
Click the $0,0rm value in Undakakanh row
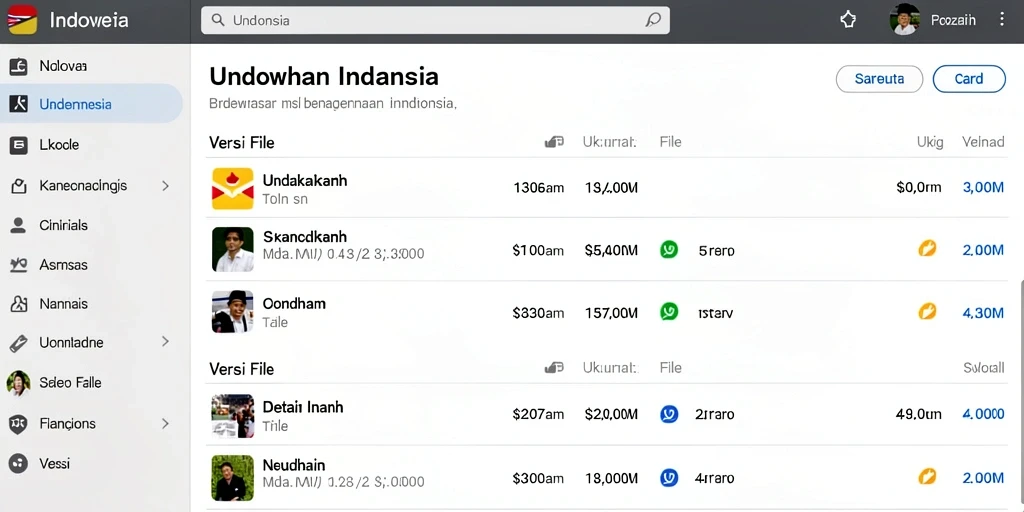point(919,188)
